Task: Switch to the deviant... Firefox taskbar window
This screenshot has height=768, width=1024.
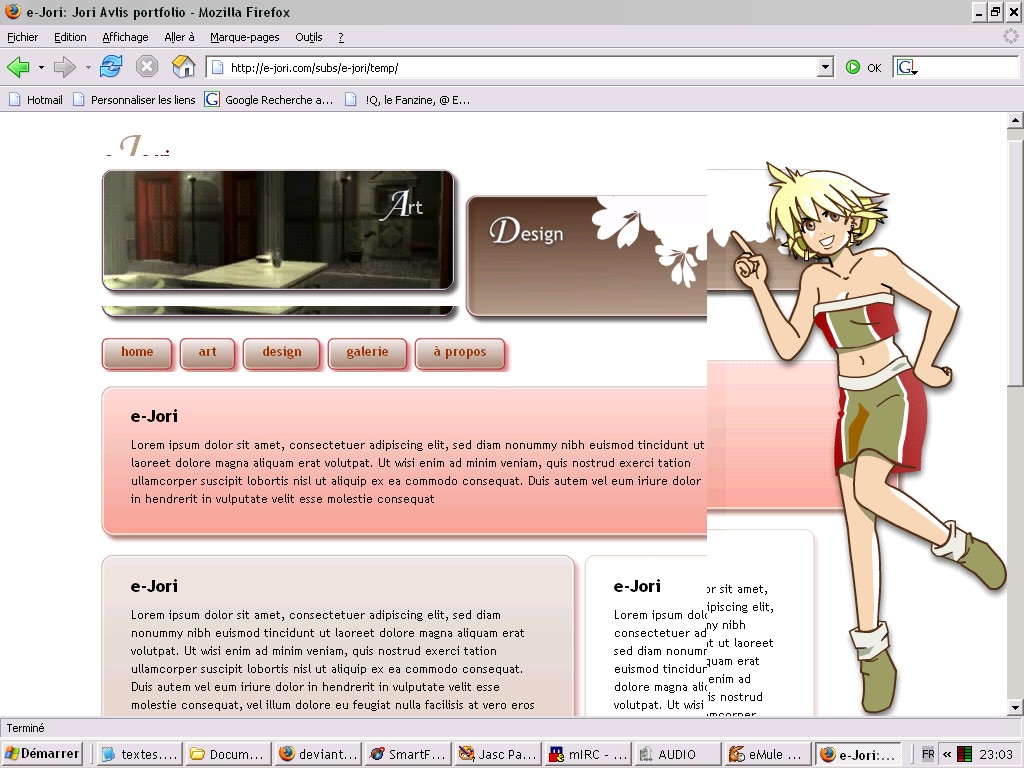Action: pyautogui.click(x=317, y=754)
